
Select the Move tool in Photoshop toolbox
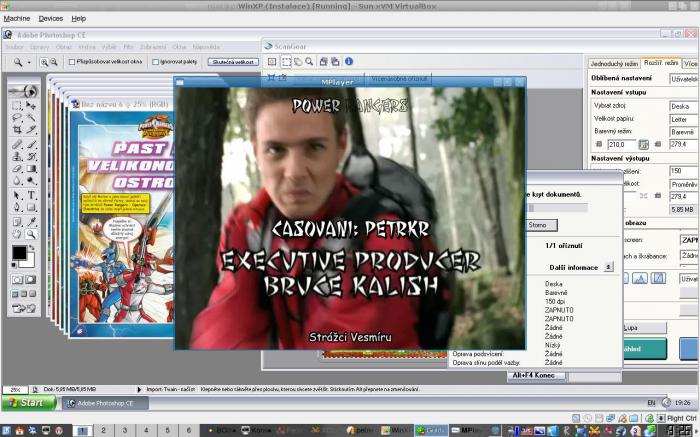pyautogui.click(x=31, y=106)
